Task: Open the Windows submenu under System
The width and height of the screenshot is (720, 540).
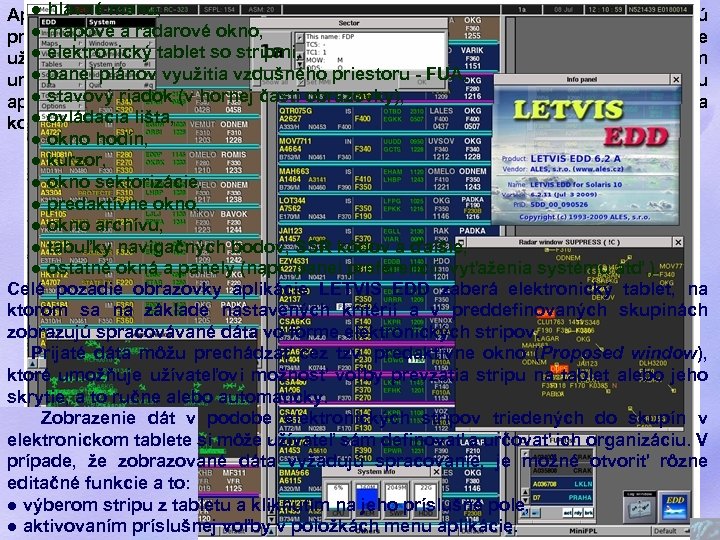Action: (x=120, y=43)
